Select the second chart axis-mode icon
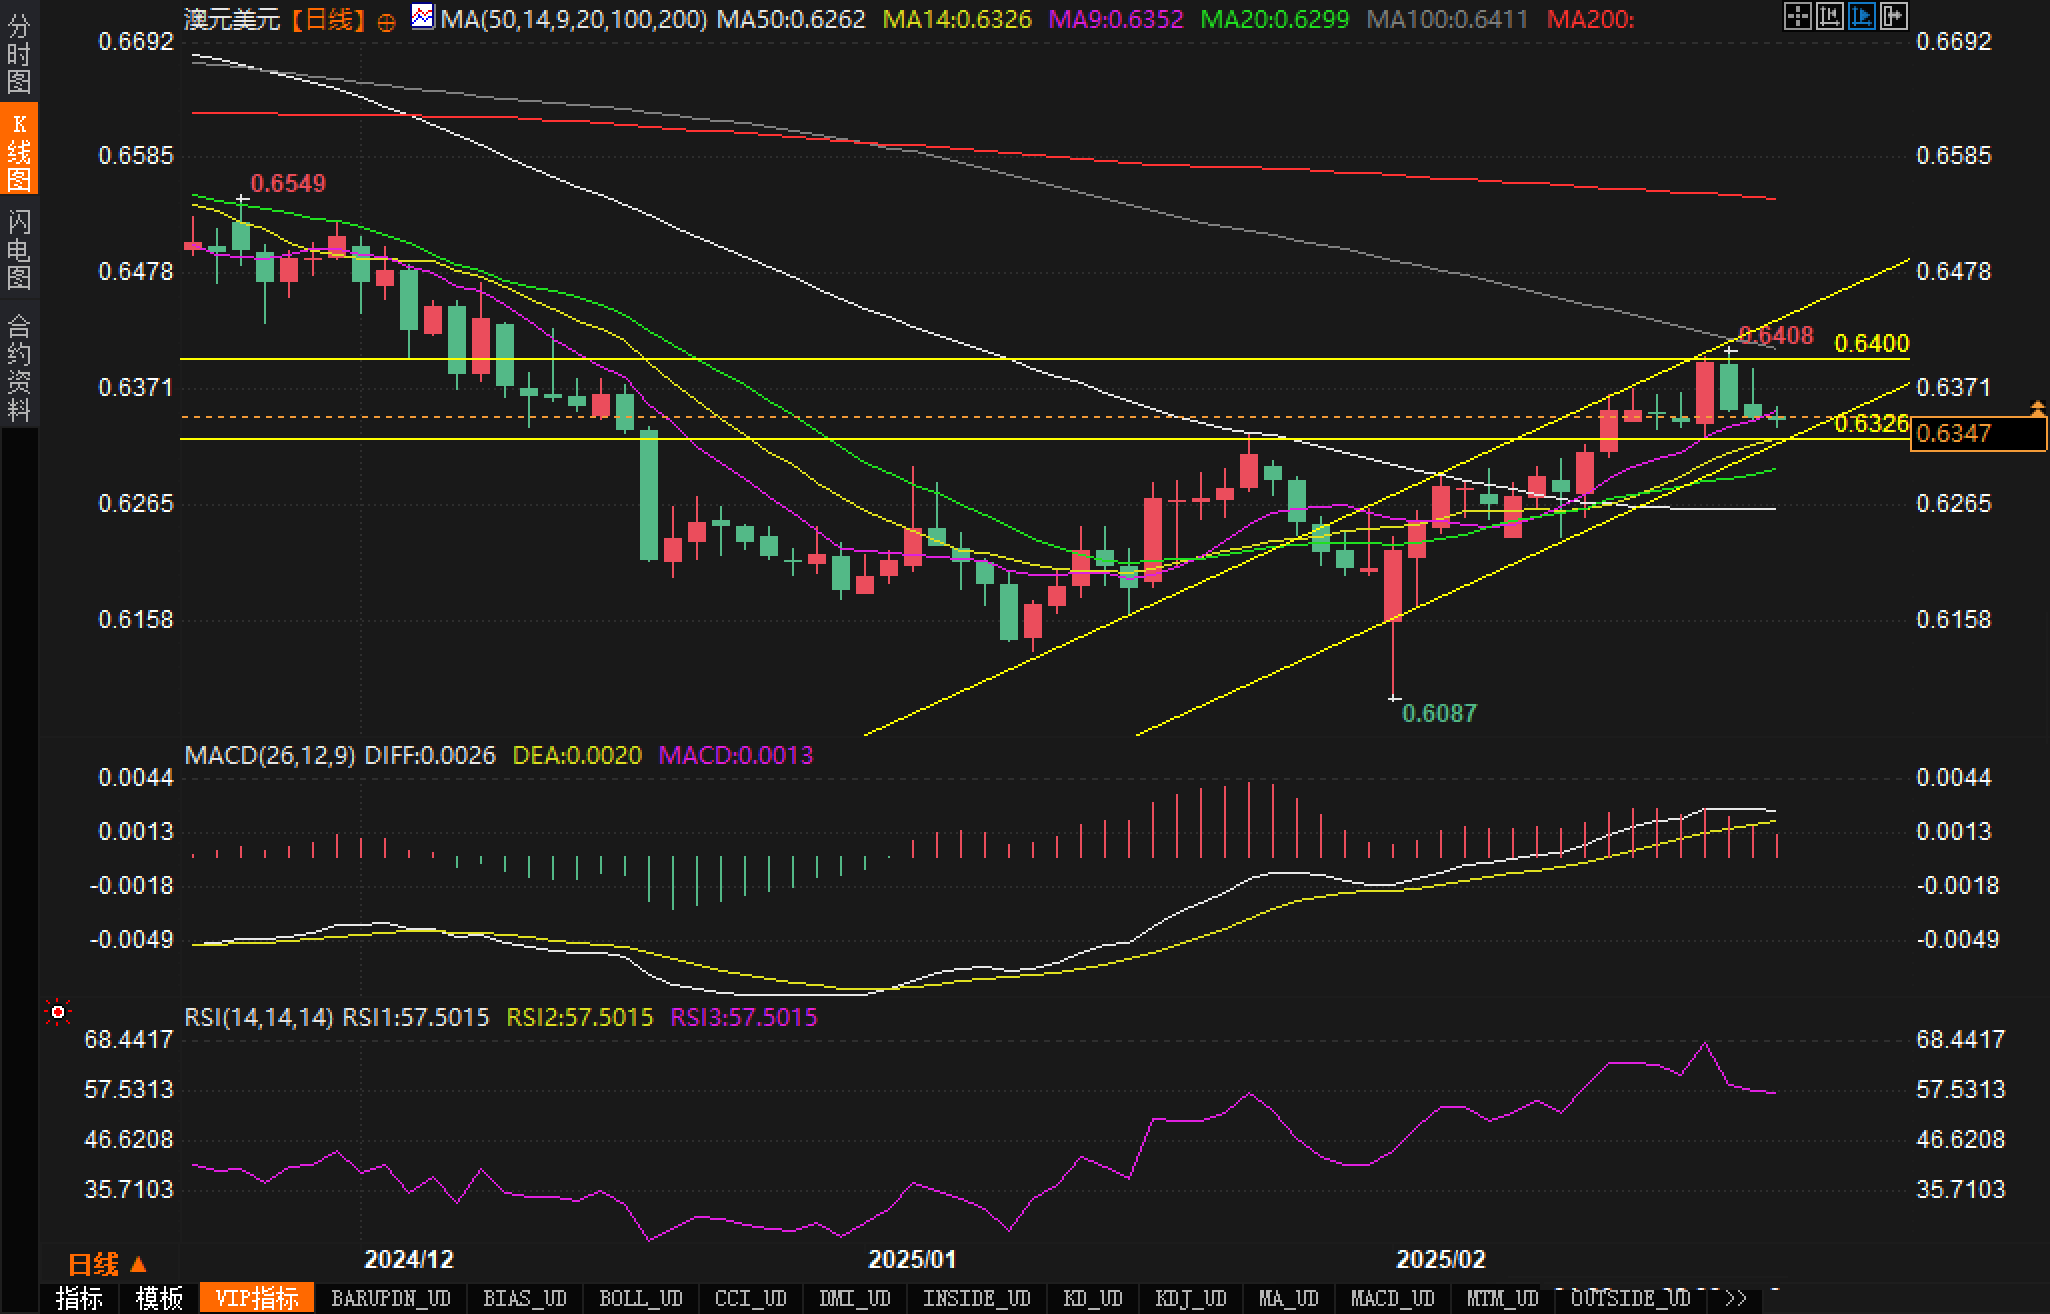2050x1314 pixels. pyautogui.click(x=1829, y=16)
